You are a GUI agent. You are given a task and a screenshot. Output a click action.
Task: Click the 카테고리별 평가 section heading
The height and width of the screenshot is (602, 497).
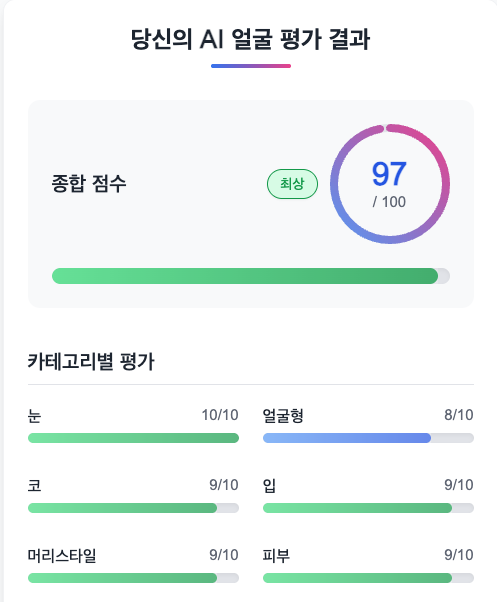[91, 361]
